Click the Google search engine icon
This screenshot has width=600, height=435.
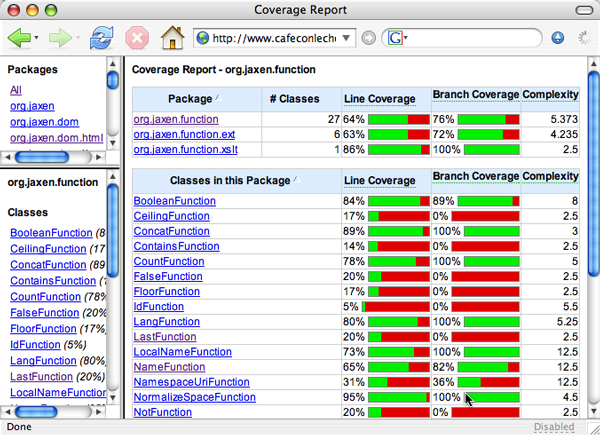(x=395, y=38)
